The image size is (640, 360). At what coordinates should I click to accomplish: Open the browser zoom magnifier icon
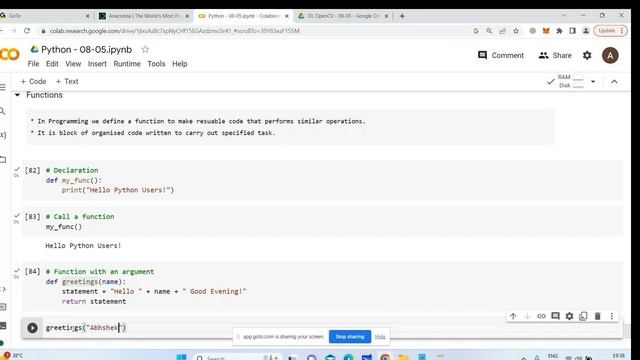pyautogui.click(x=489, y=31)
